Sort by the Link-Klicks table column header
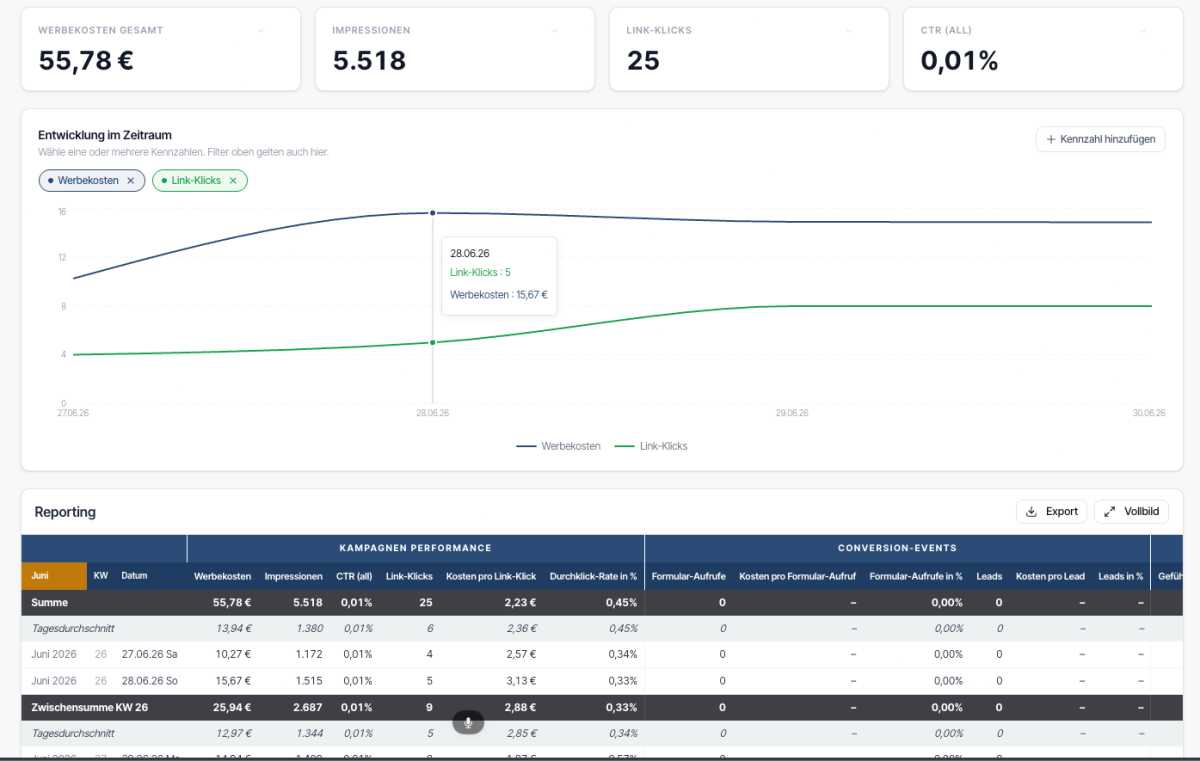This screenshot has height=761, width=1200. (409, 576)
